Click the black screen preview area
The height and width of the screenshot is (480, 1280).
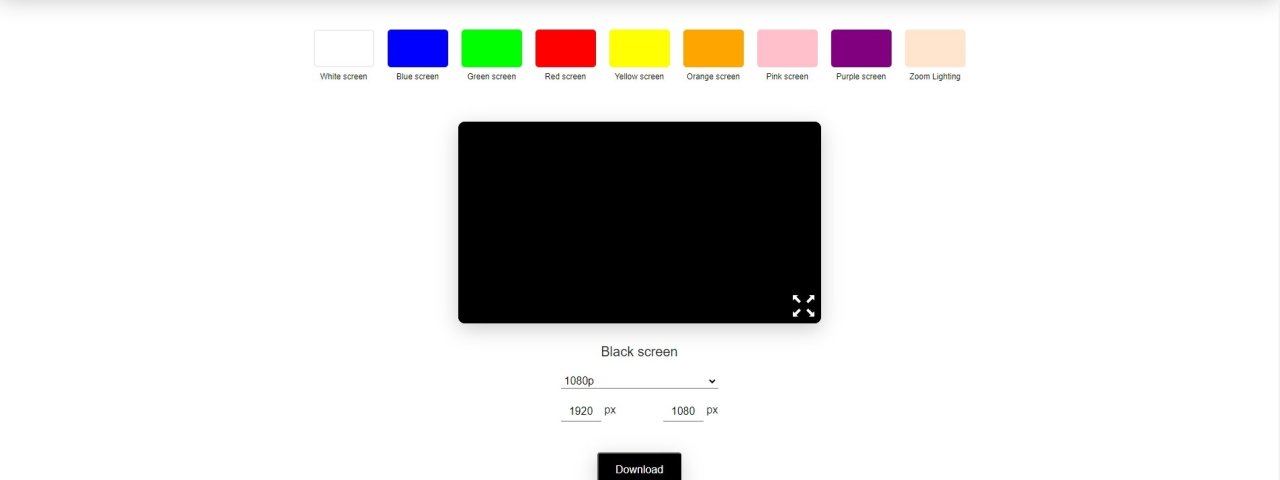pos(639,222)
